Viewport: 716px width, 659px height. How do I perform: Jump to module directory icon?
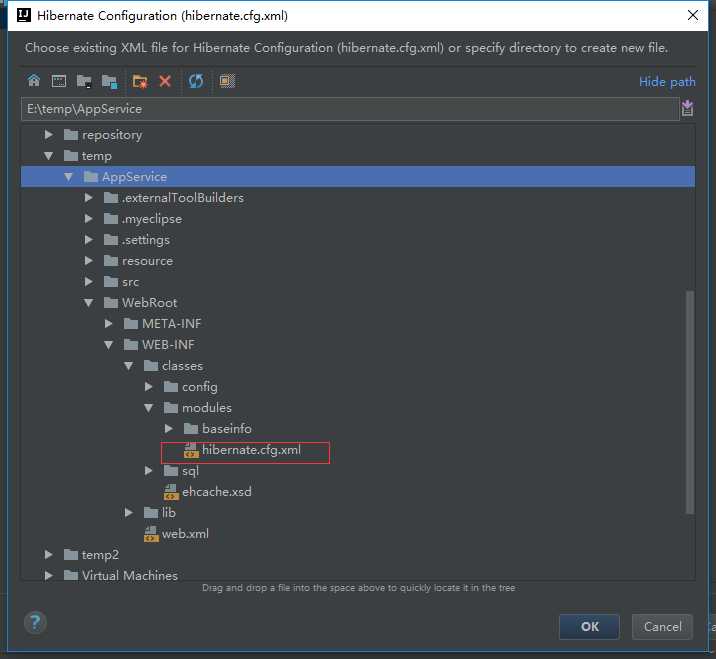click(x=110, y=82)
